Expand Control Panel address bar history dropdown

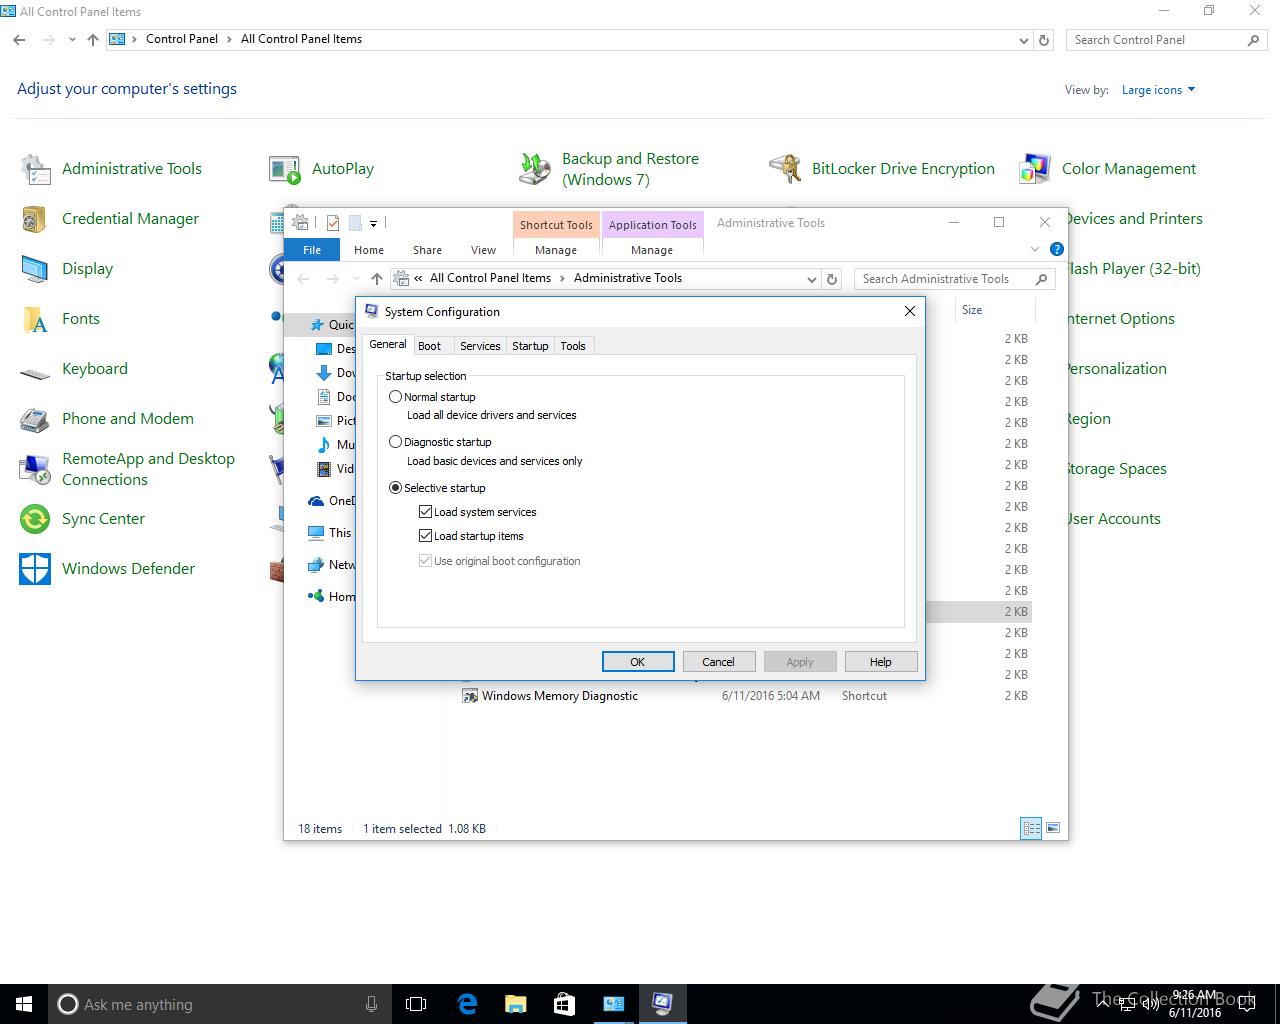(1023, 40)
